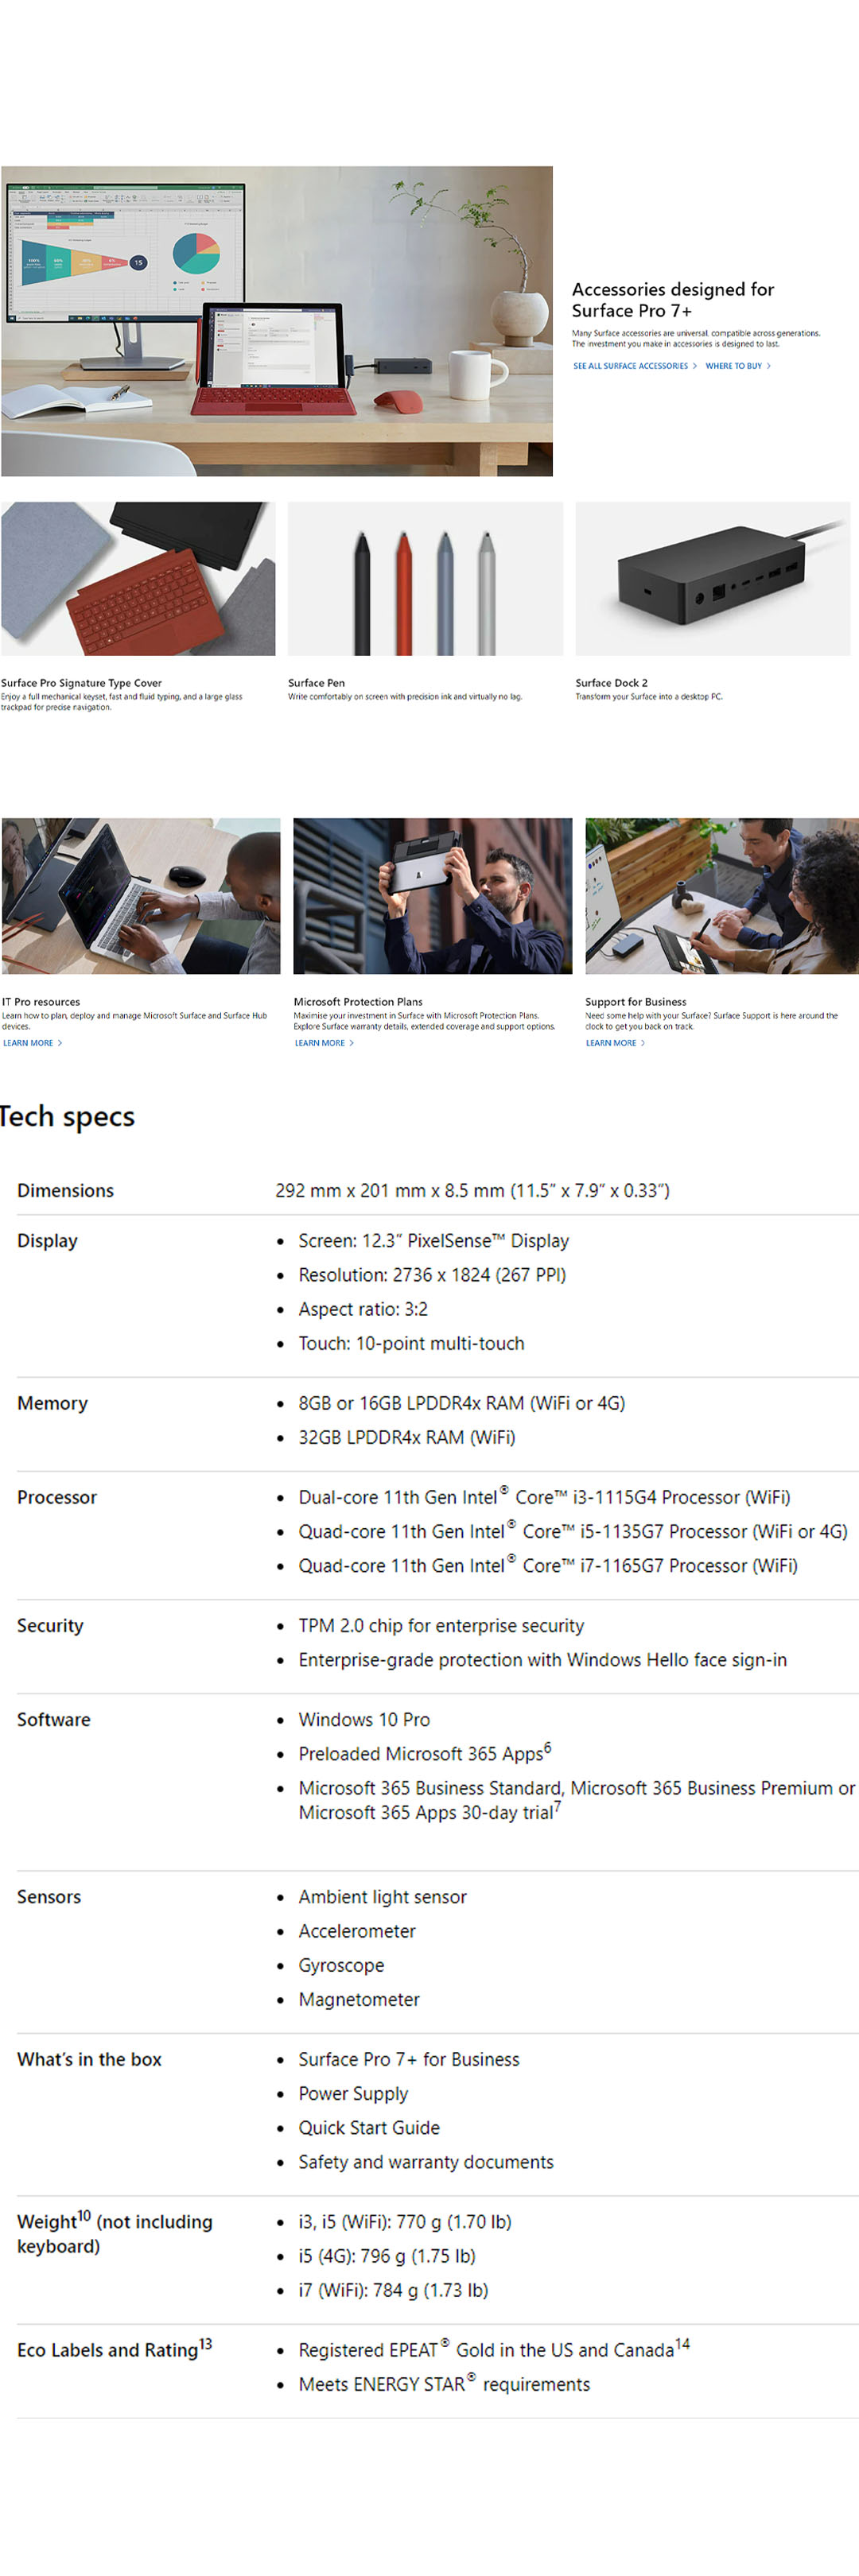Click the Surface Pro Signature Type Cover title

tap(81, 683)
